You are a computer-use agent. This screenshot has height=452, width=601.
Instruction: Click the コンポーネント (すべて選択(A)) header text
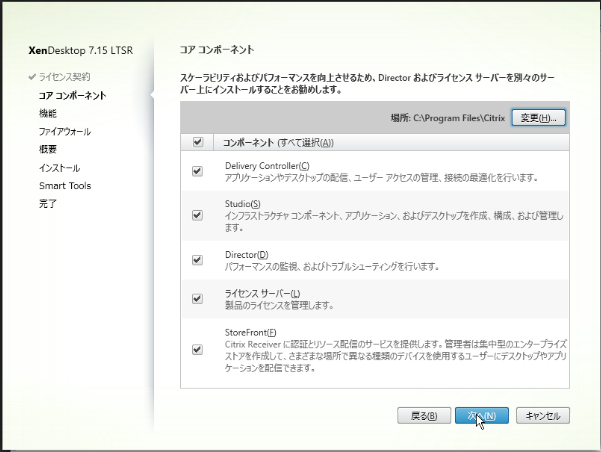[278, 143]
